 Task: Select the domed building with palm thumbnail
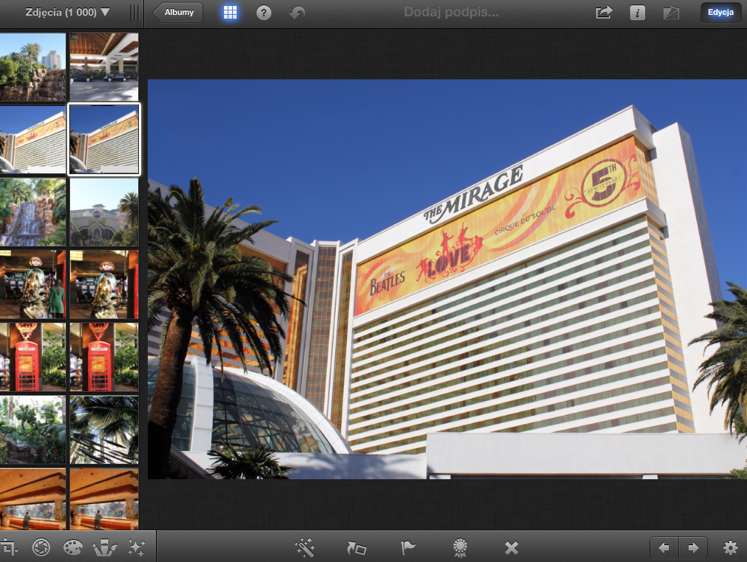click(x=104, y=212)
